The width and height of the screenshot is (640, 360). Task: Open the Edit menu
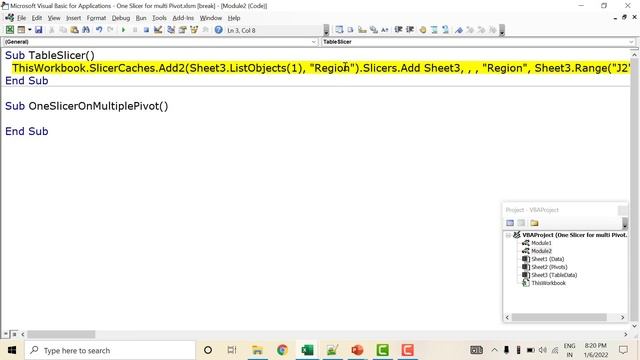(x=37, y=18)
